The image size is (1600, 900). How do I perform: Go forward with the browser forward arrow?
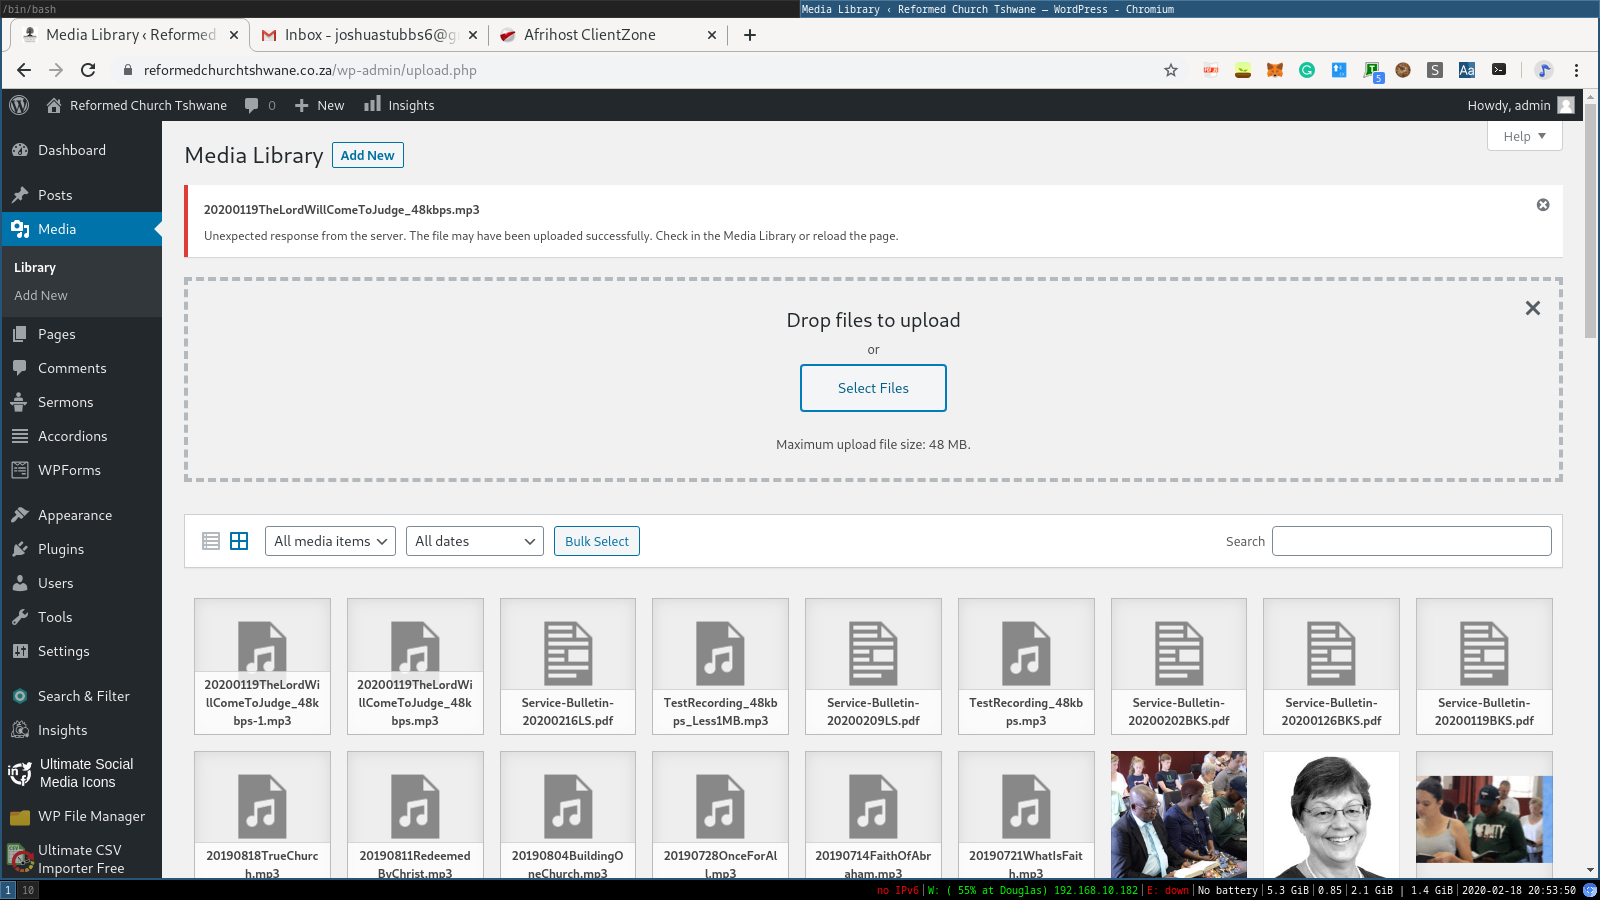point(56,70)
